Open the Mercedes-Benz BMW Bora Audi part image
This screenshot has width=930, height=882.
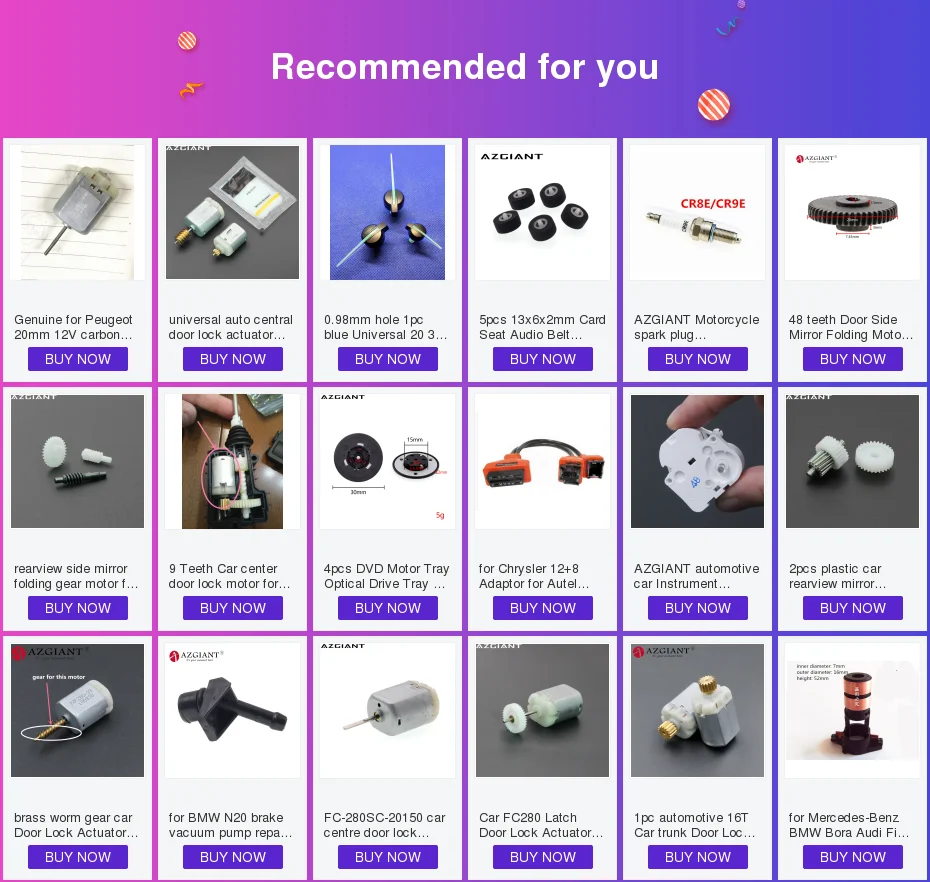pyautogui.click(x=852, y=711)
